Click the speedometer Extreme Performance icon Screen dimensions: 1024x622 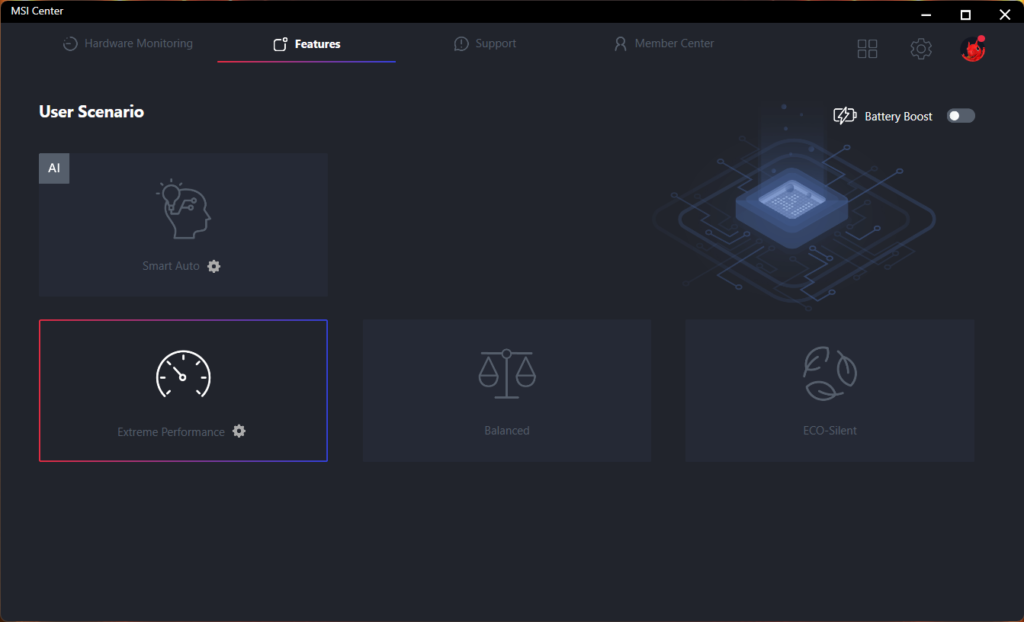point(183,375)
